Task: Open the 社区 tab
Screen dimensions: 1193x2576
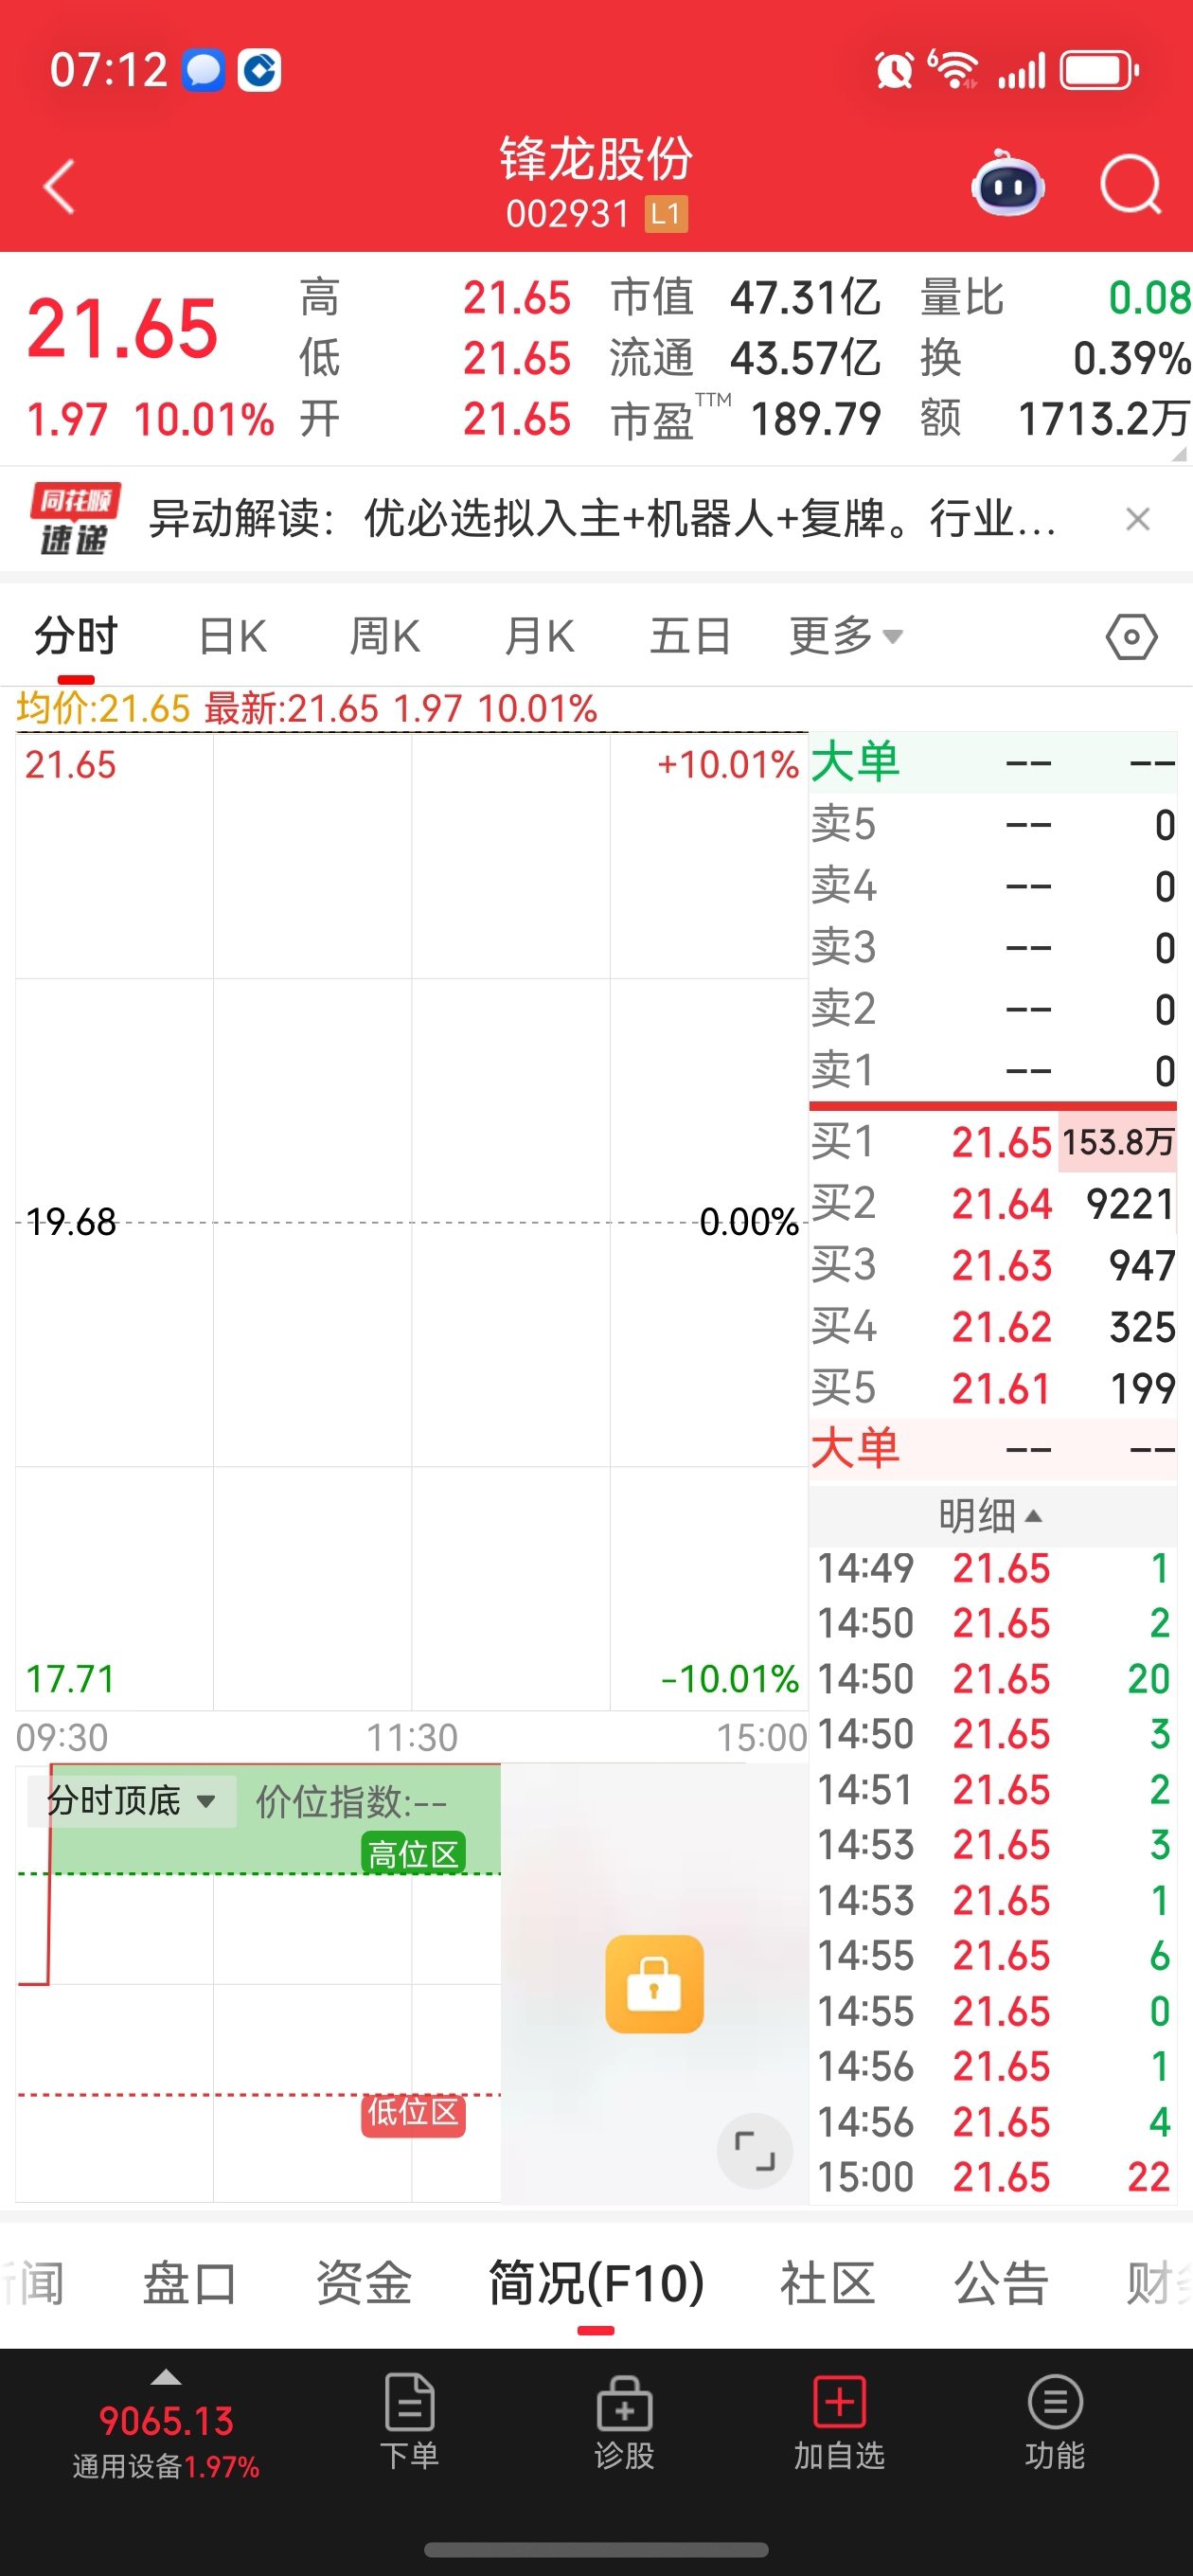Action: coord(827,2284)
